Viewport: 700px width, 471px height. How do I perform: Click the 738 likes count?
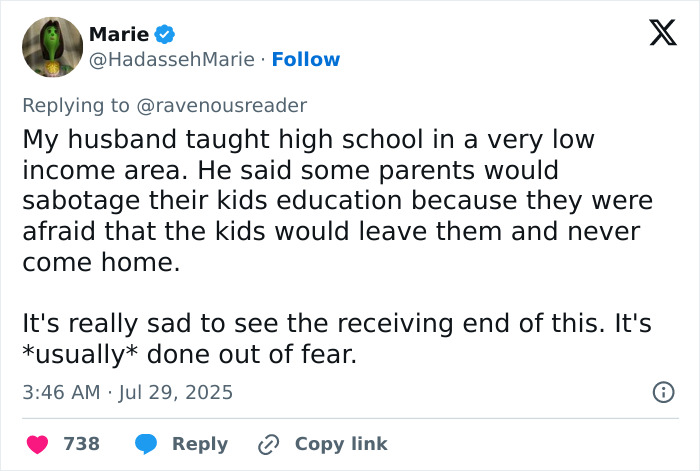(x=82, y=444)
